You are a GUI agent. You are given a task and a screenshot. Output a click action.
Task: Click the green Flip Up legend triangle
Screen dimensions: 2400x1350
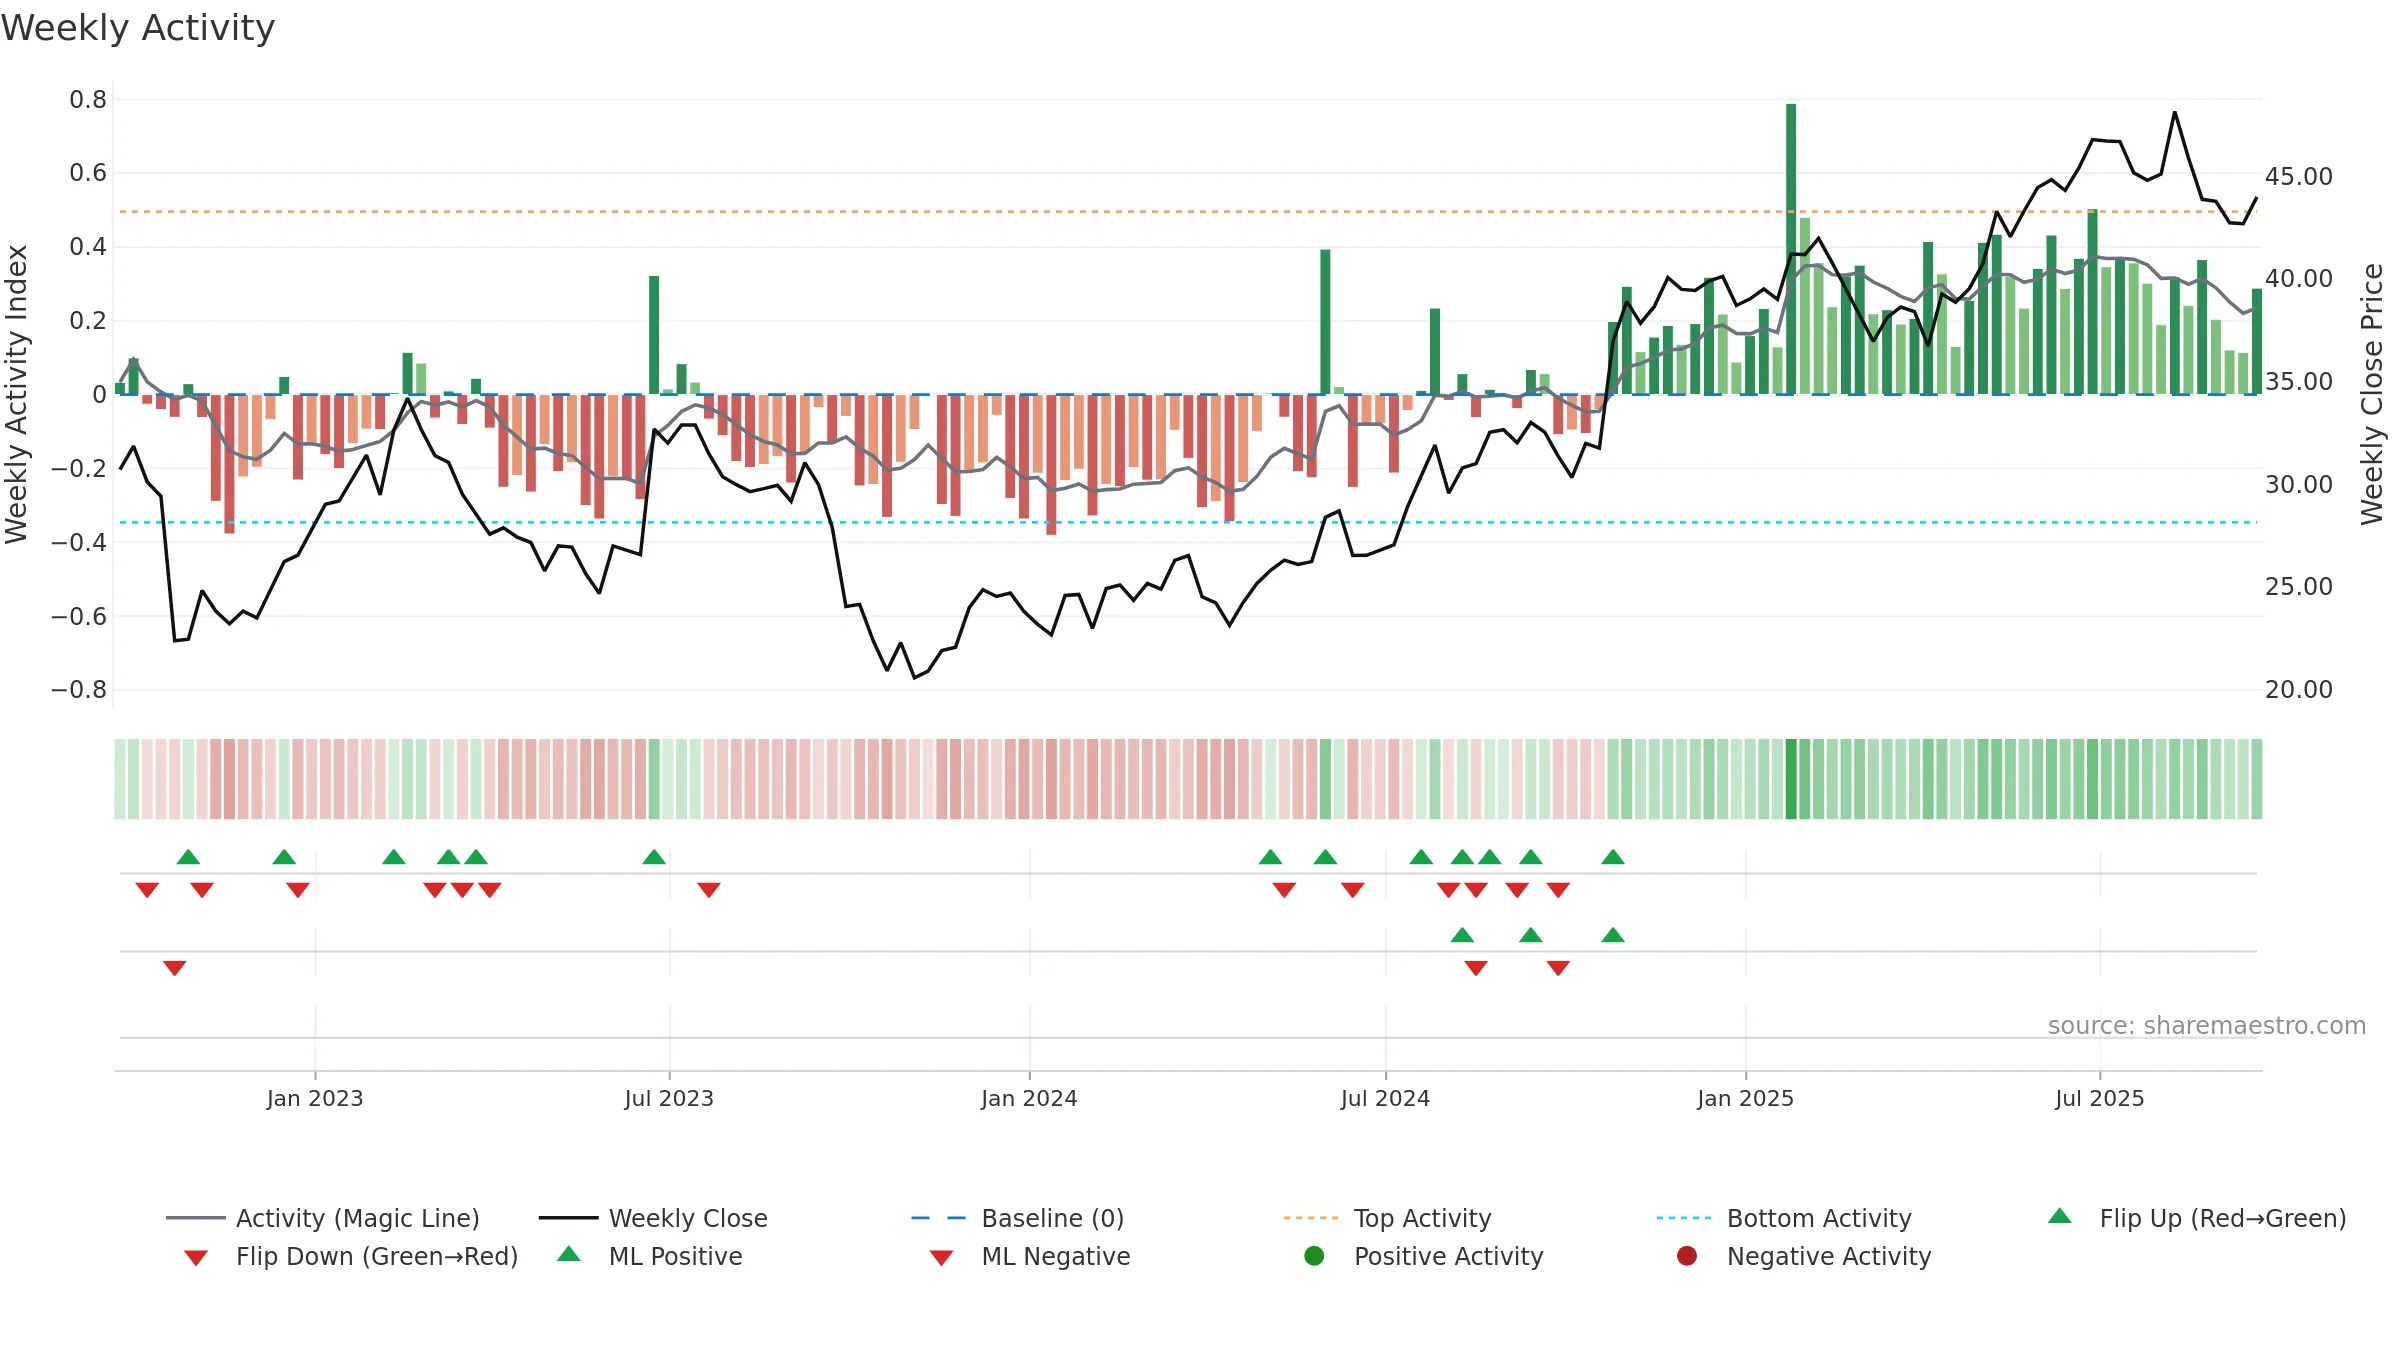click(2060, 1216)
